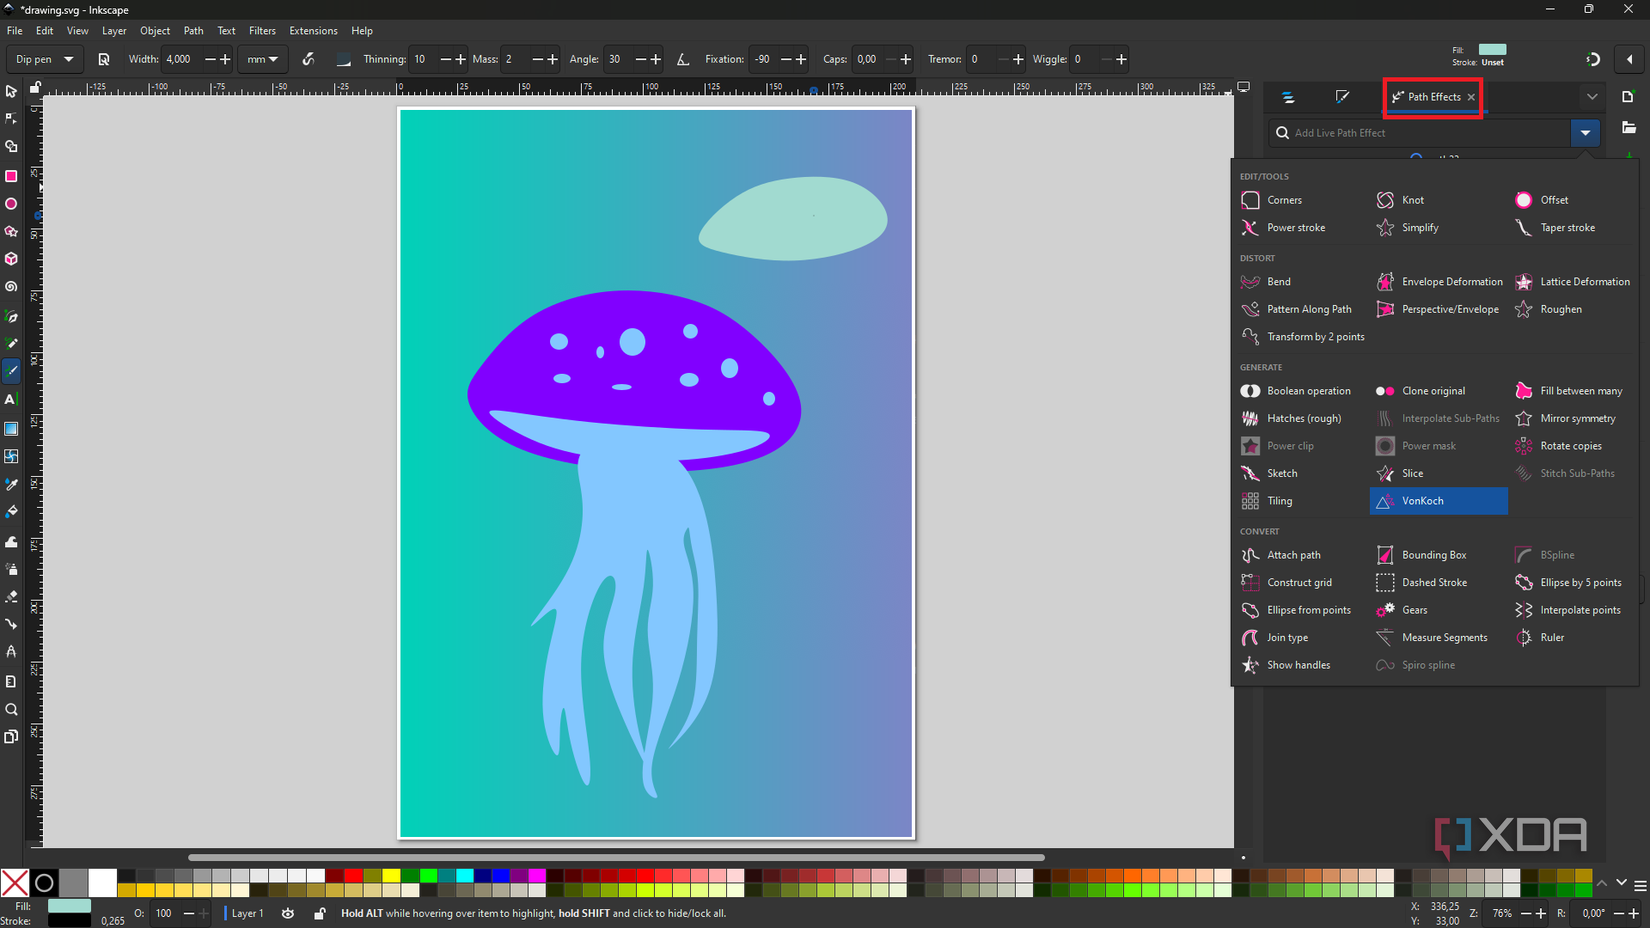Choose the Power stroke effect
The image size is (1650, 928).
(x=1295, y=227)
